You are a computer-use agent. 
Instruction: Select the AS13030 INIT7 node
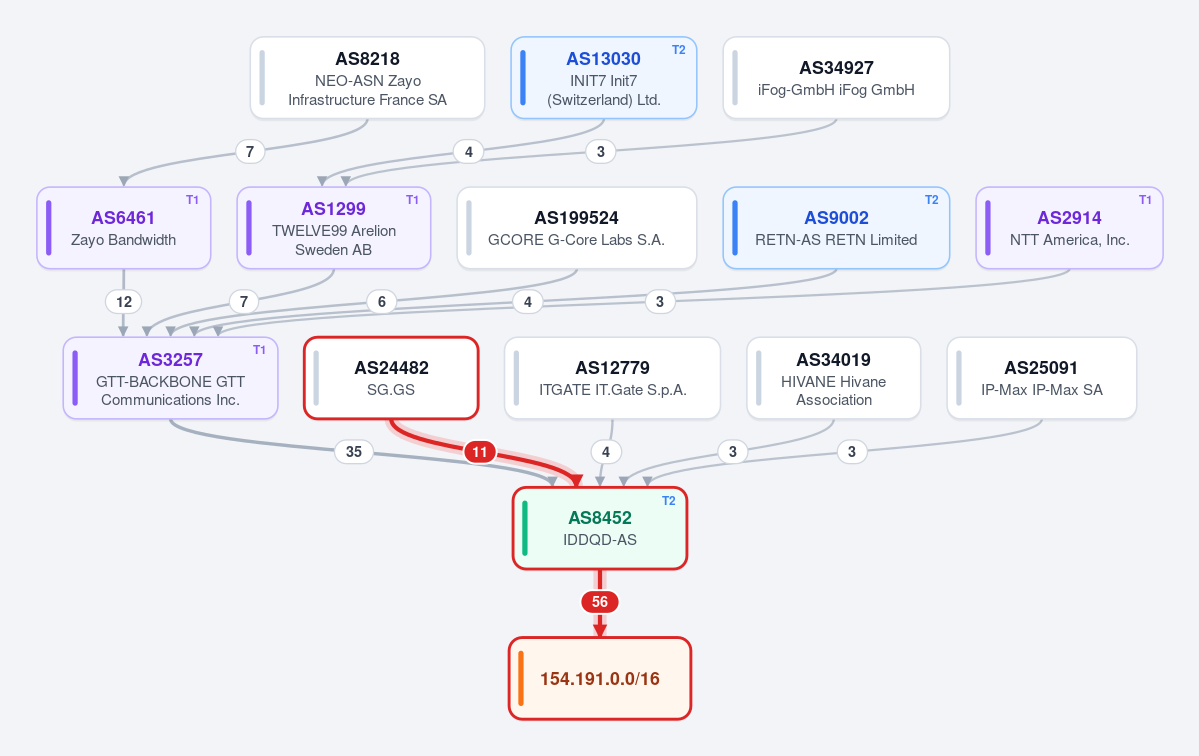tap(603, 78)
